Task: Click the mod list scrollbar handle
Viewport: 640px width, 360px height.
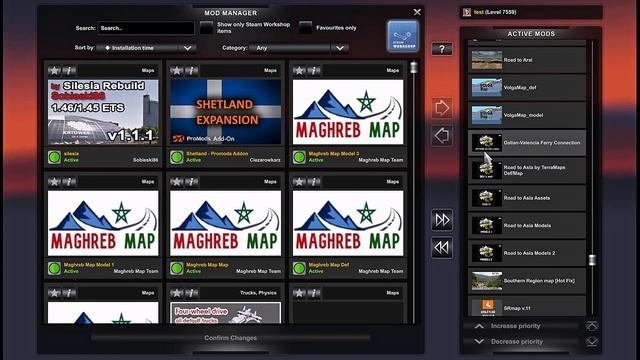Action: click(x=413, y=67)
